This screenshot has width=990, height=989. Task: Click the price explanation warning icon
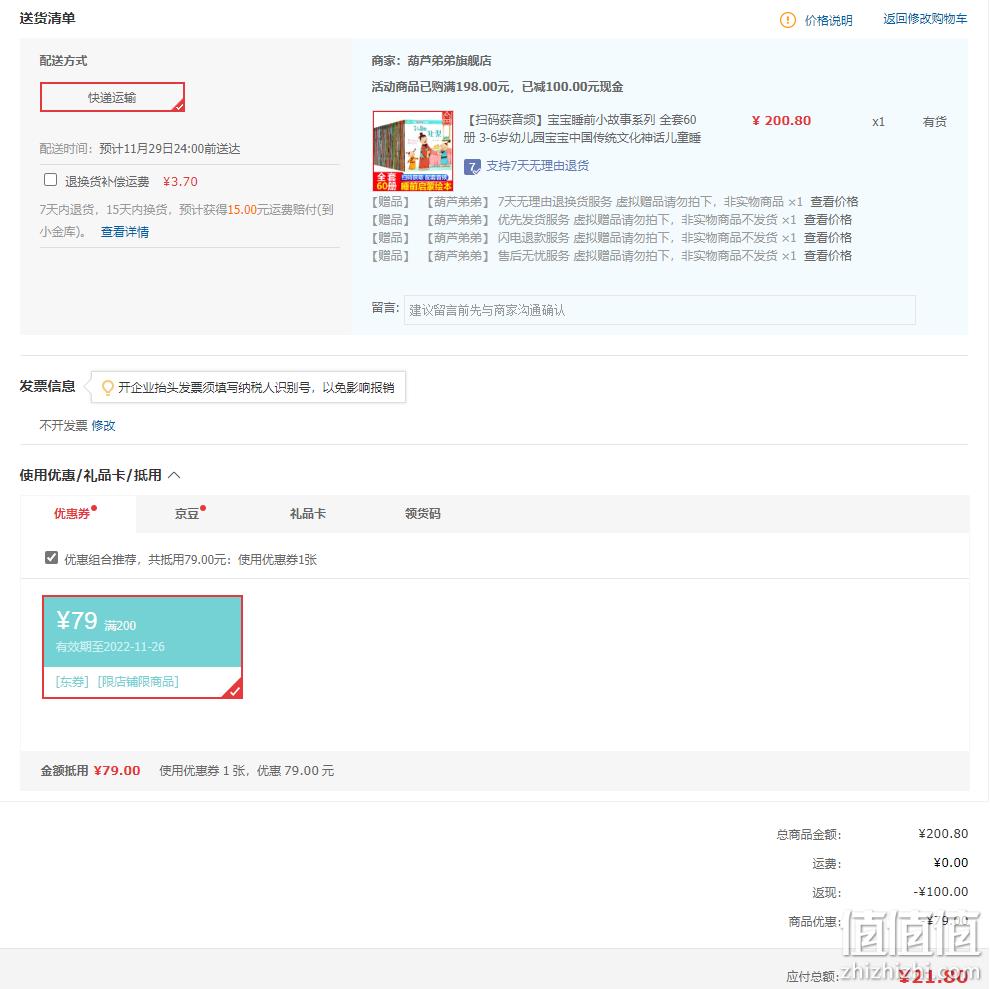click(787, 20)
